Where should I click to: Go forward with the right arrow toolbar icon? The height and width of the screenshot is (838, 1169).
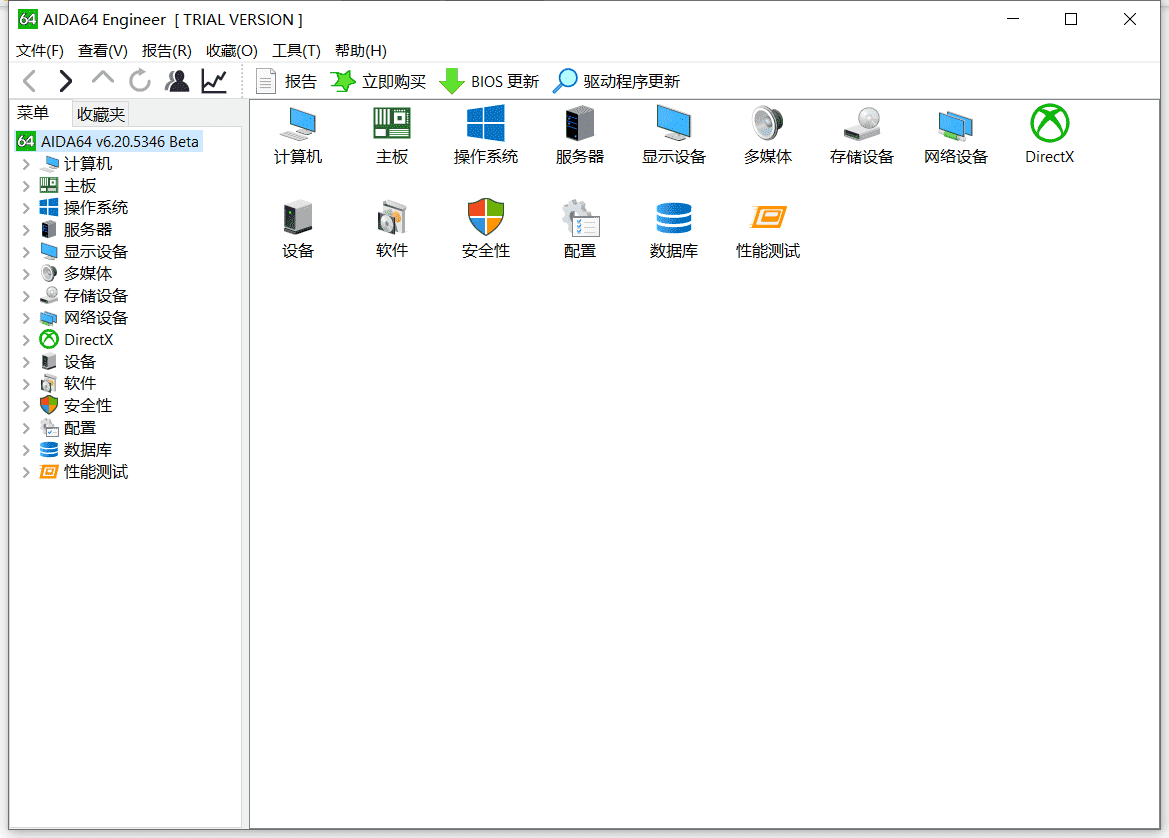point(66,81)
